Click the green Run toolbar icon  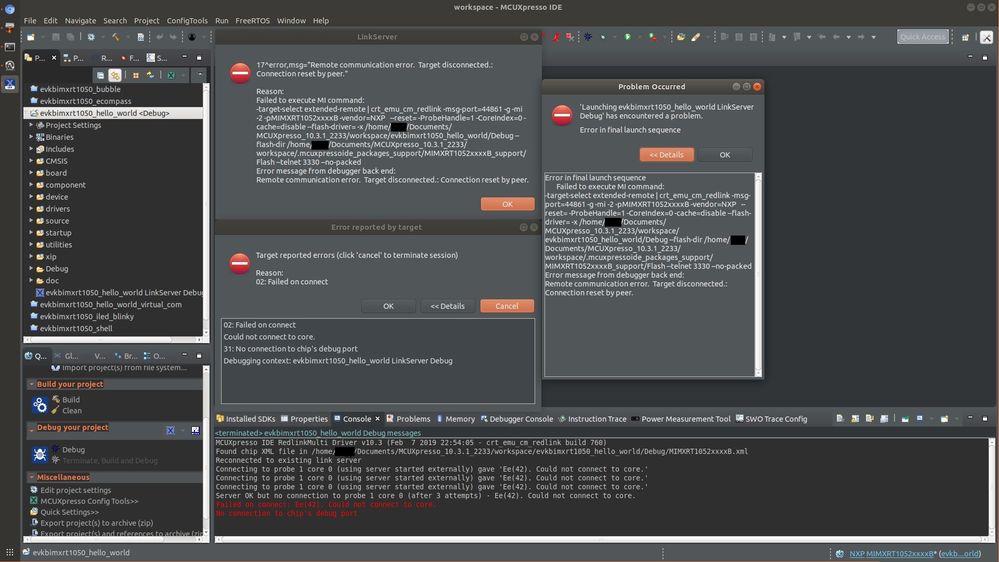[628, 37]
